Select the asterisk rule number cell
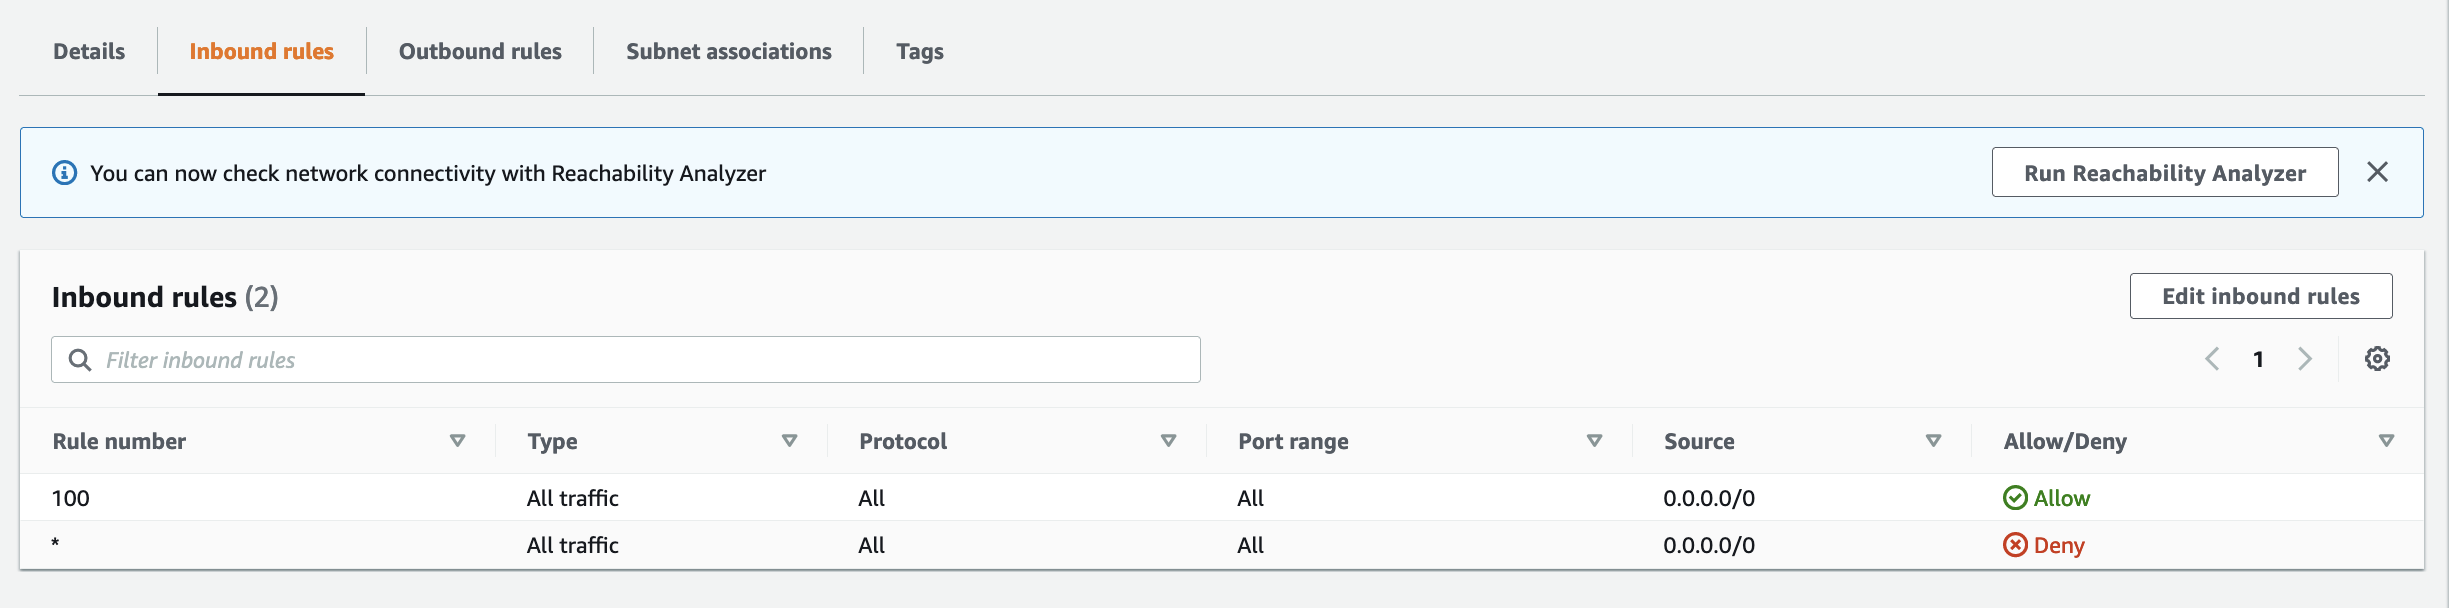2464x608 pixels. (56, 543)
